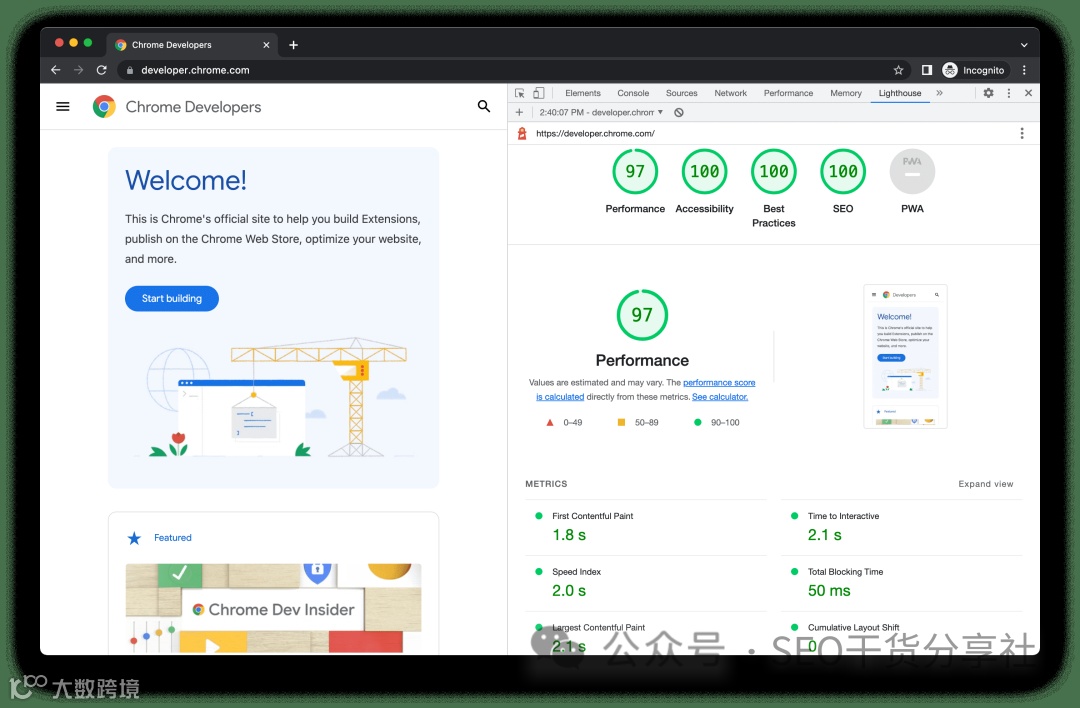Select the DevTools inspect element tool
This screenshot has height=708, width=1080.
519,93
